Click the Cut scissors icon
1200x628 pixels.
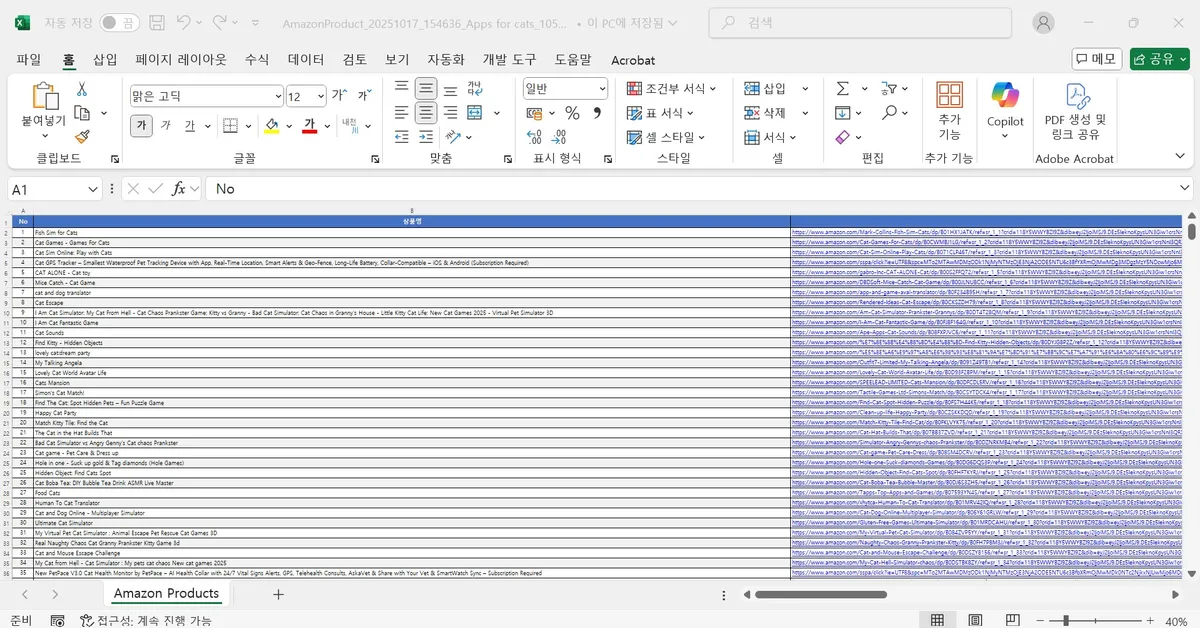tap(82, 89)
